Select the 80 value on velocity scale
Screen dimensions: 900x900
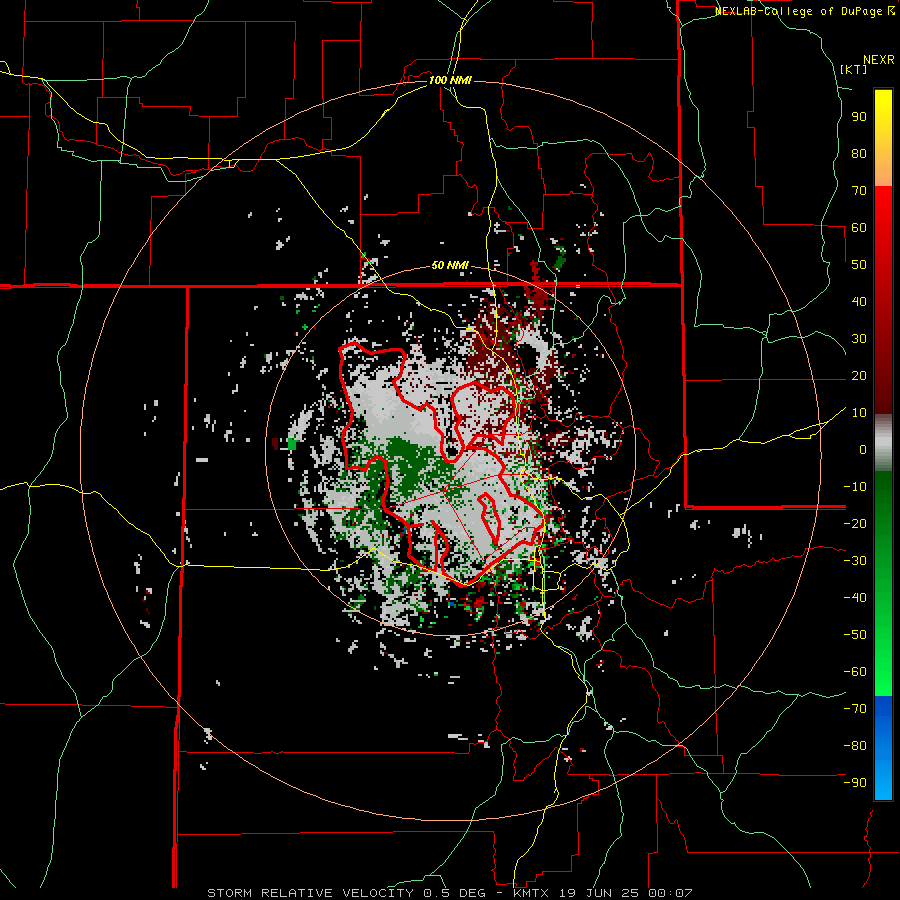pos(859,154)
